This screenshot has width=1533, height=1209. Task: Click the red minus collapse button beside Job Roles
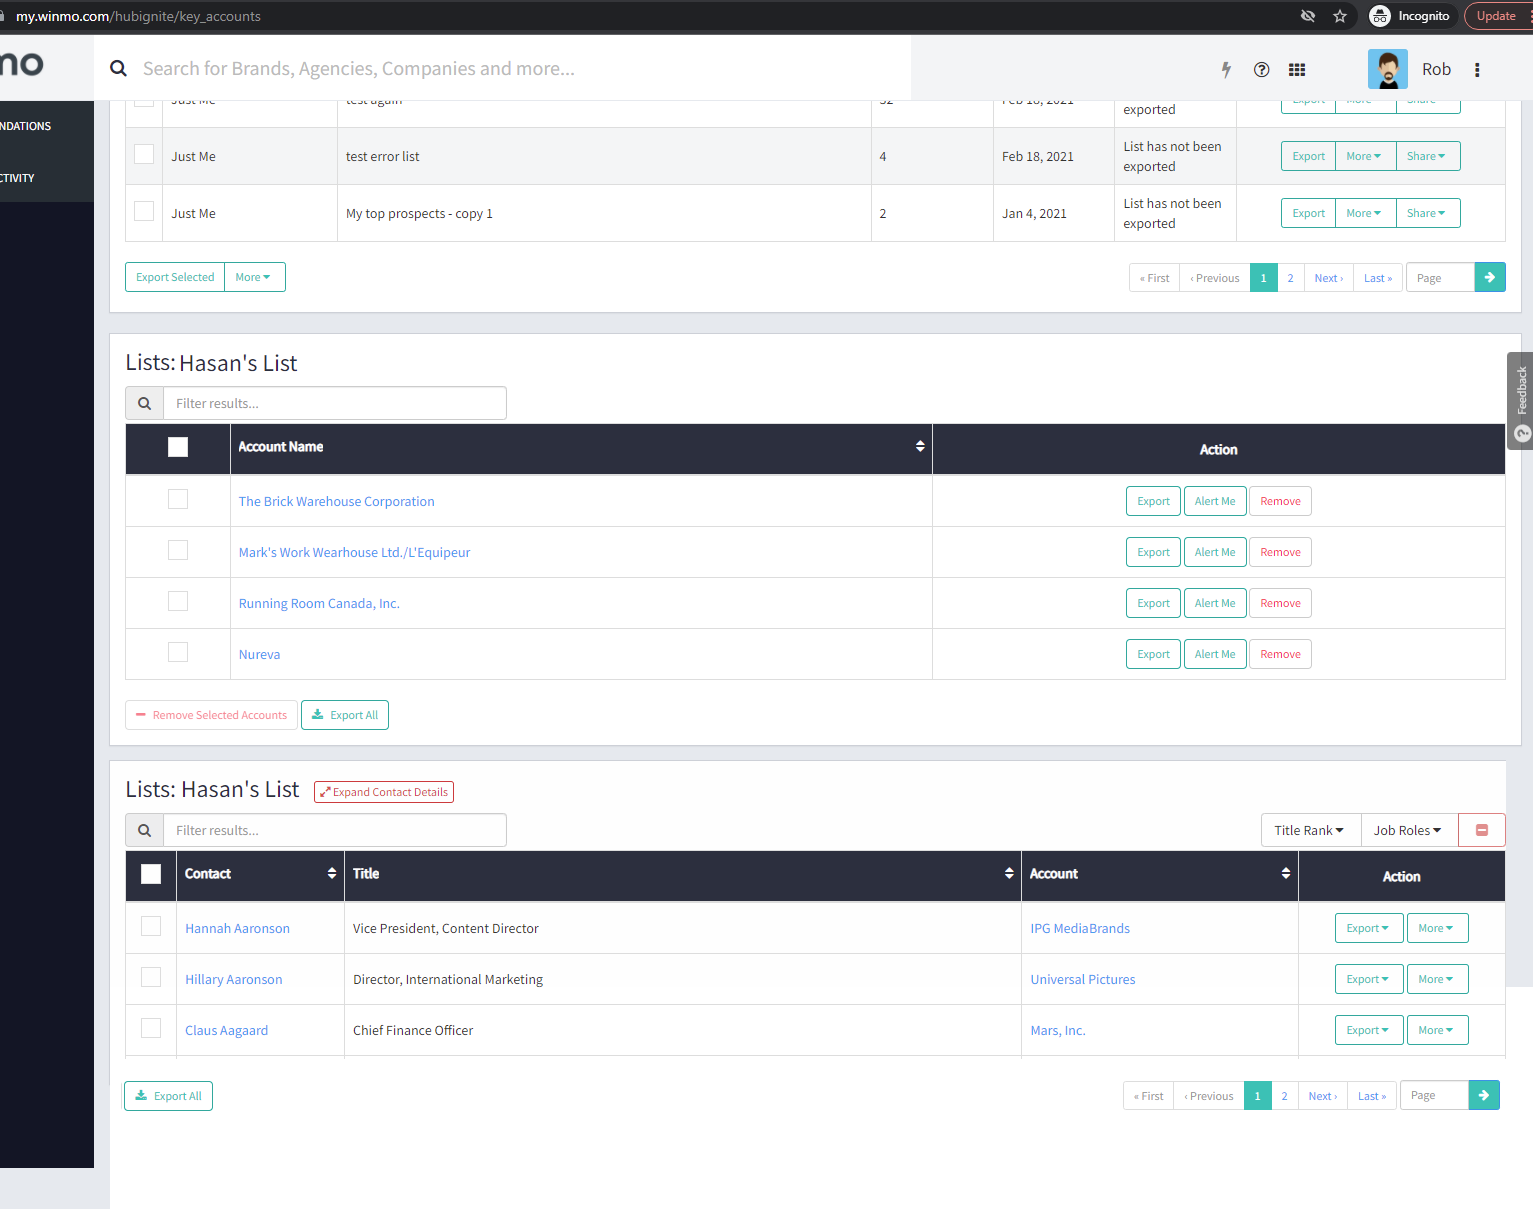pyautogui.click(x=1482, y=830)
